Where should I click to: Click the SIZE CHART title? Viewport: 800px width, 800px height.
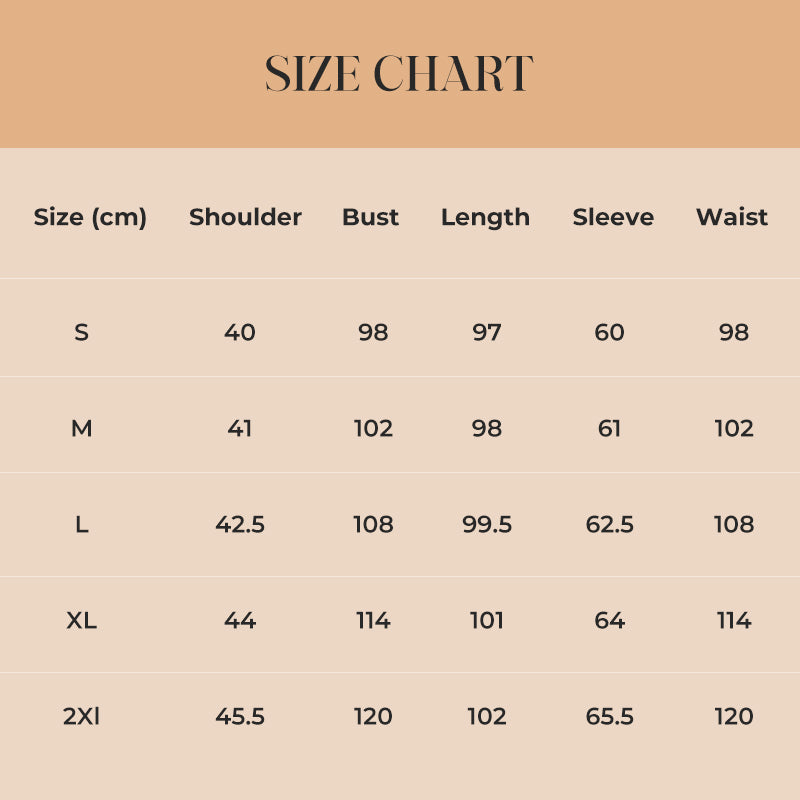click(x=399, y=74)
